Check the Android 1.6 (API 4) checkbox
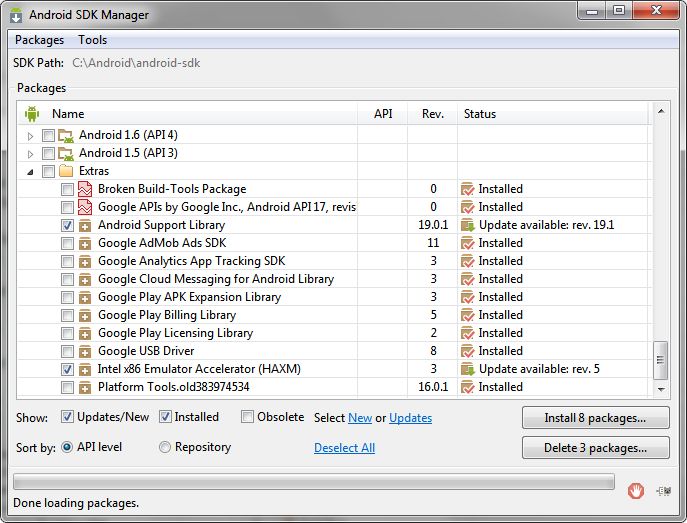687x523 pixels. coord(48,135)
